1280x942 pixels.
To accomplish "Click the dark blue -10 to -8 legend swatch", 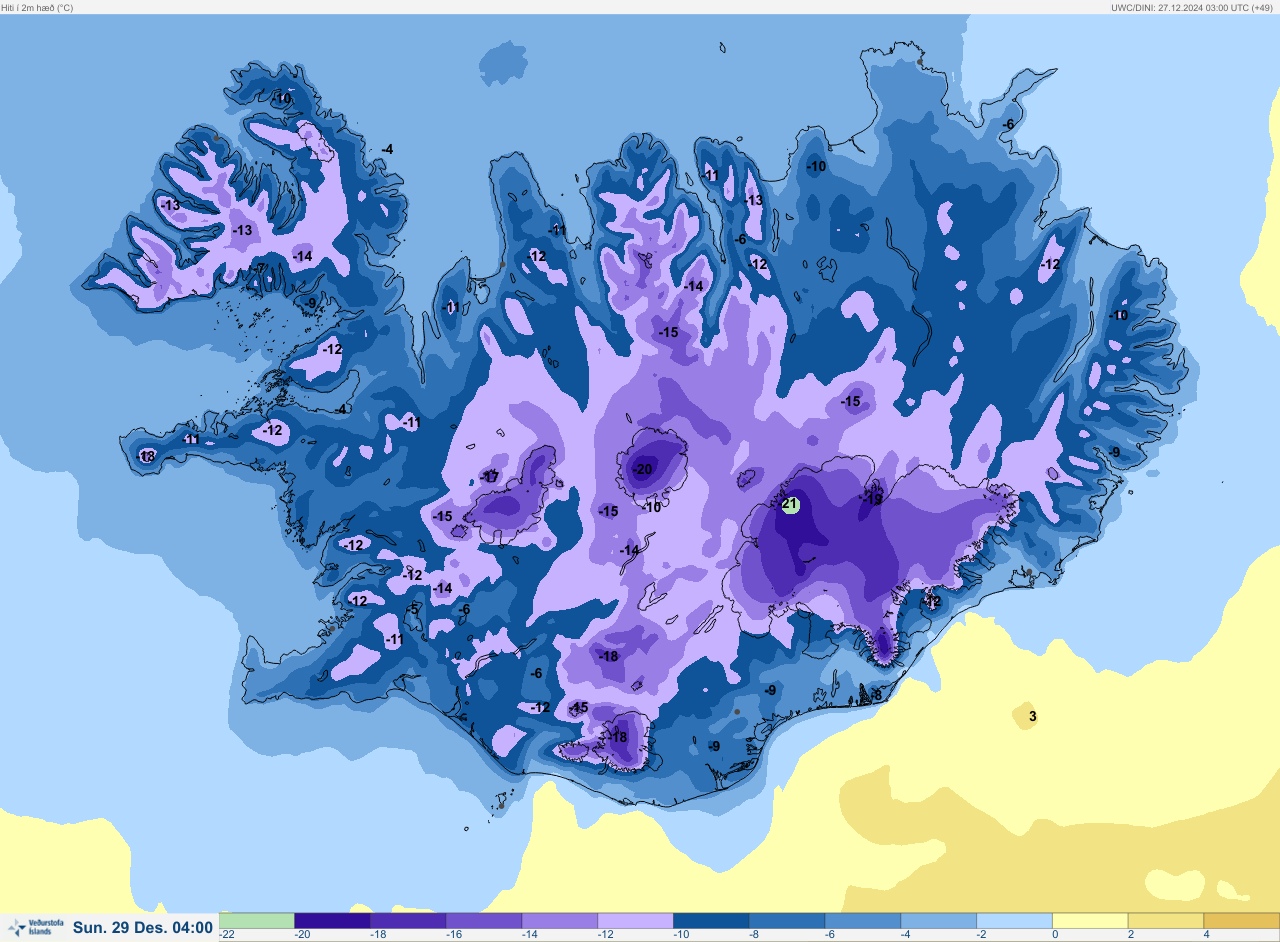I will coord(711,920).
